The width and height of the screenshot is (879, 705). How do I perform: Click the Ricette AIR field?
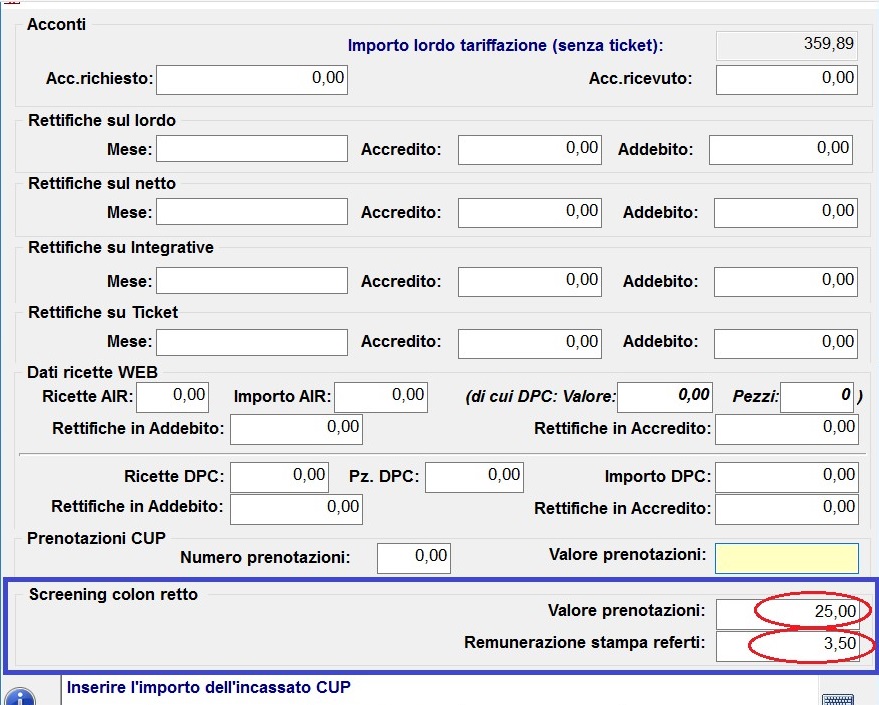(x=172, y=397)
